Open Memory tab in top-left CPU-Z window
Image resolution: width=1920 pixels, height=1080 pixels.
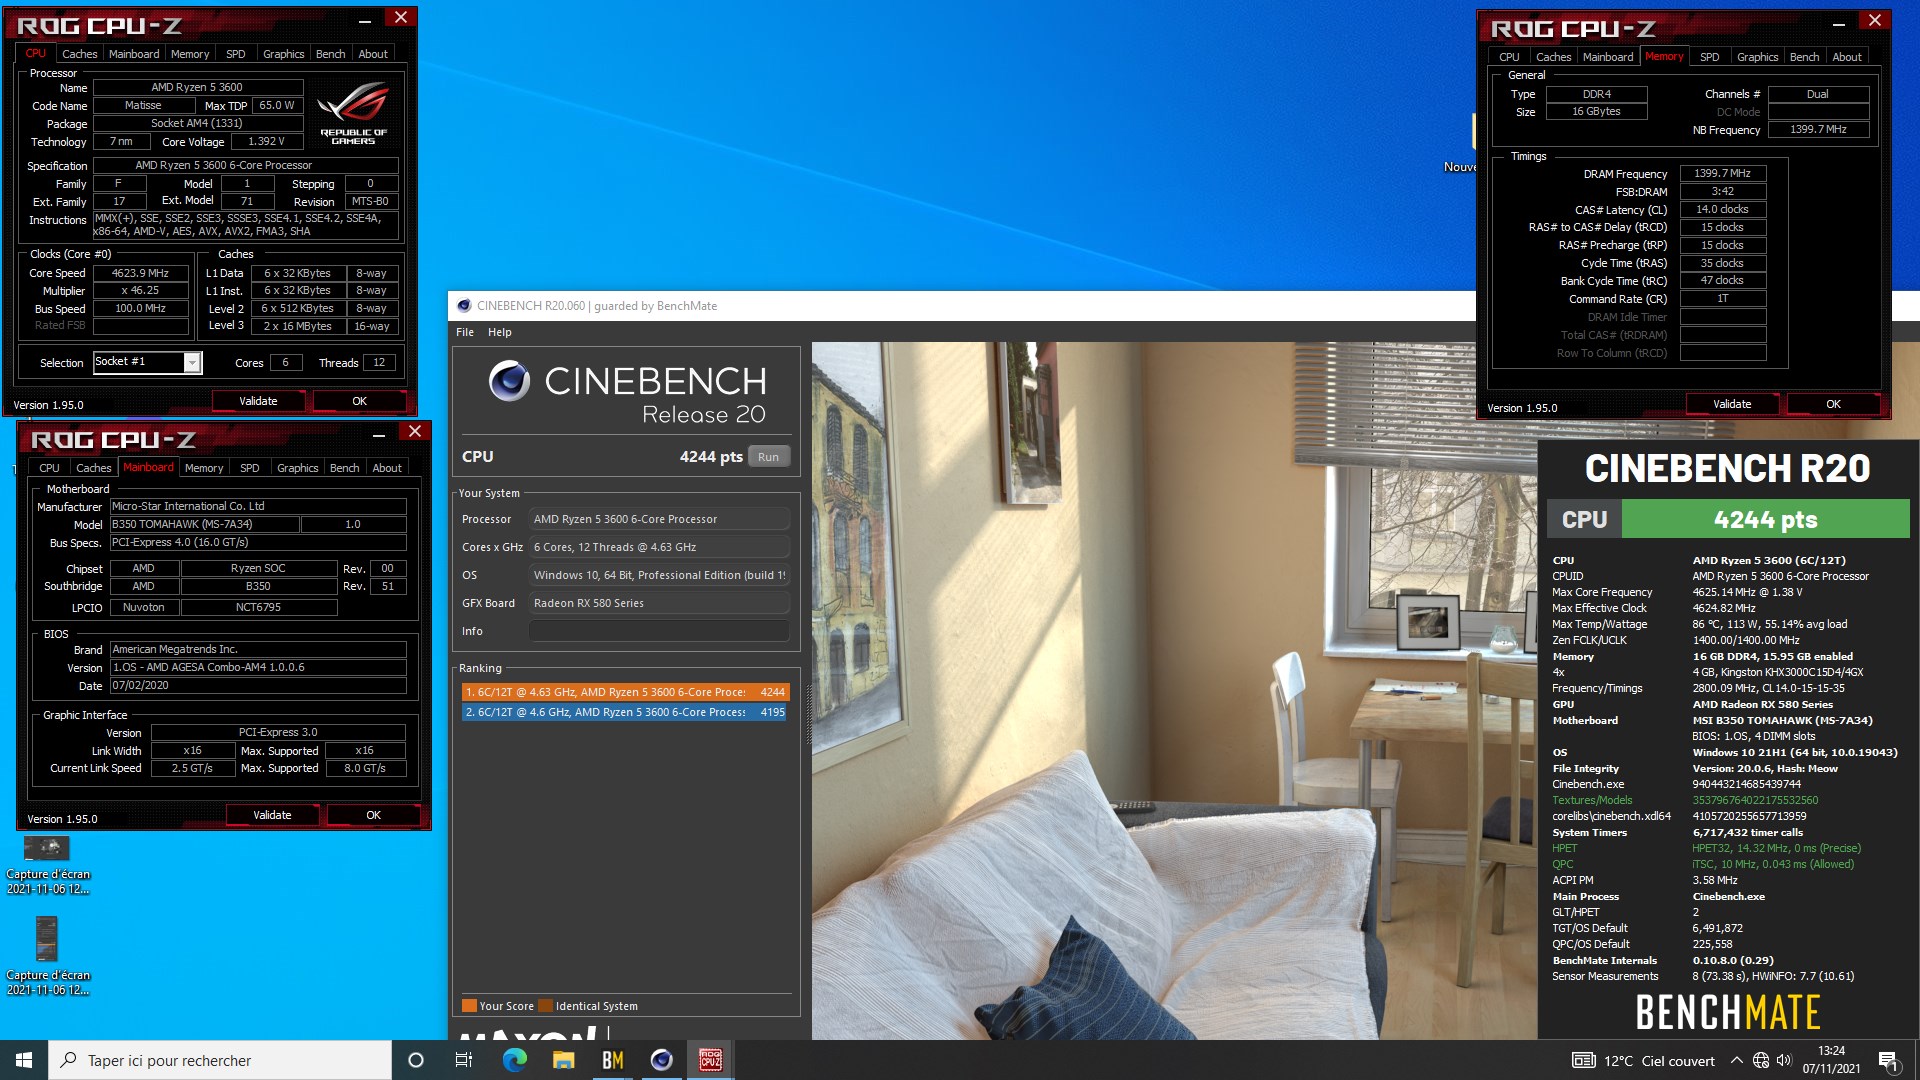tap(190, 54)
